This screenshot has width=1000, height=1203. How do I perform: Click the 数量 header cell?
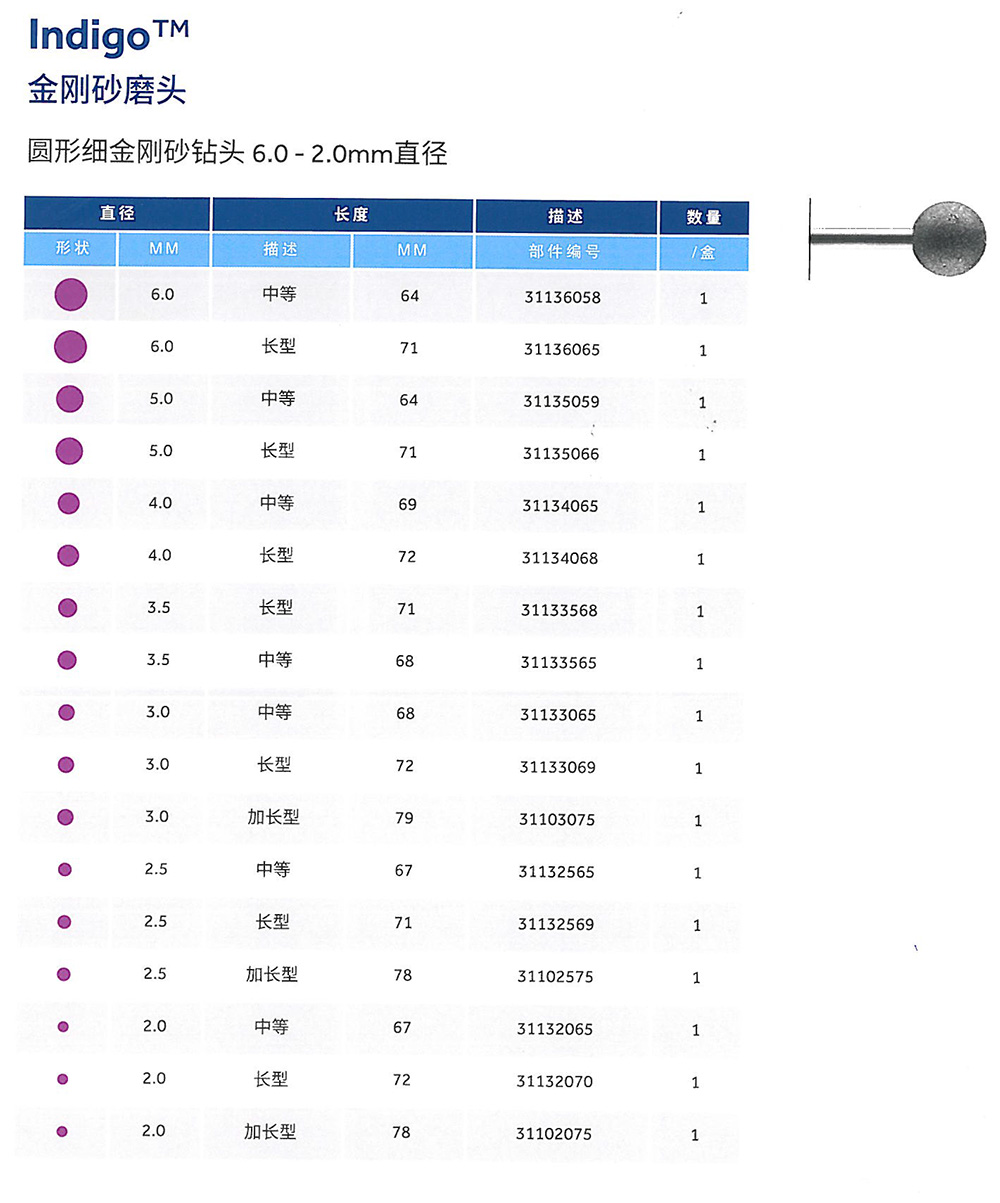point(704,216)
